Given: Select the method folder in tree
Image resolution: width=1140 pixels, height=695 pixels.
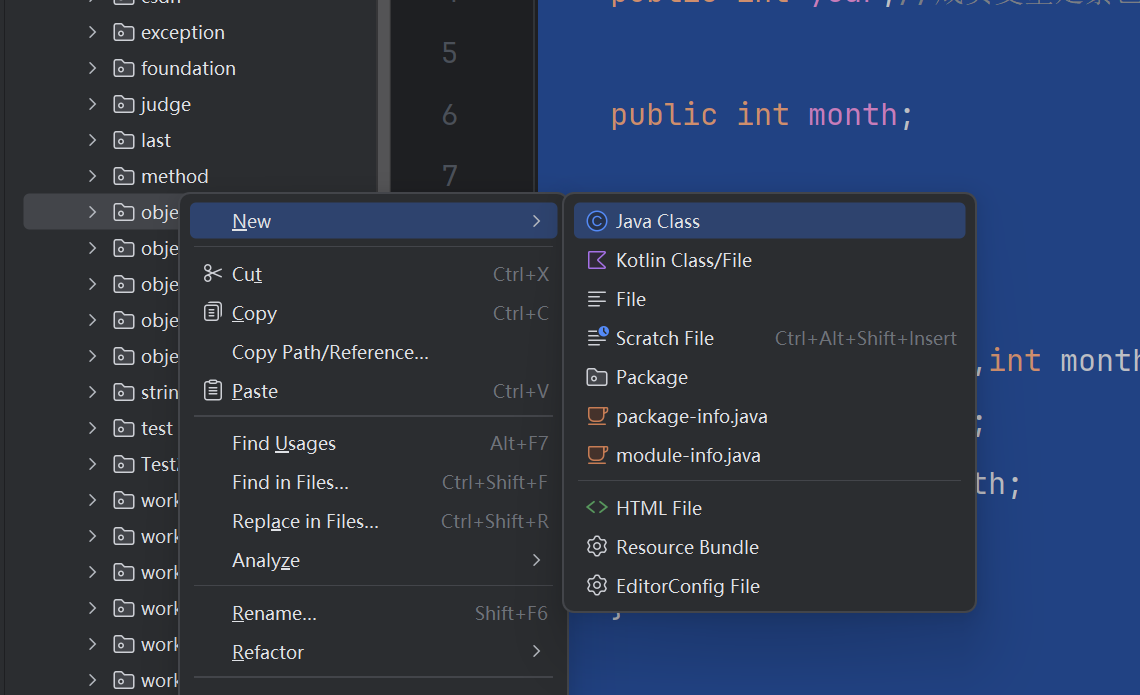Looking at the screenshot, I should (x=174, y=176).
